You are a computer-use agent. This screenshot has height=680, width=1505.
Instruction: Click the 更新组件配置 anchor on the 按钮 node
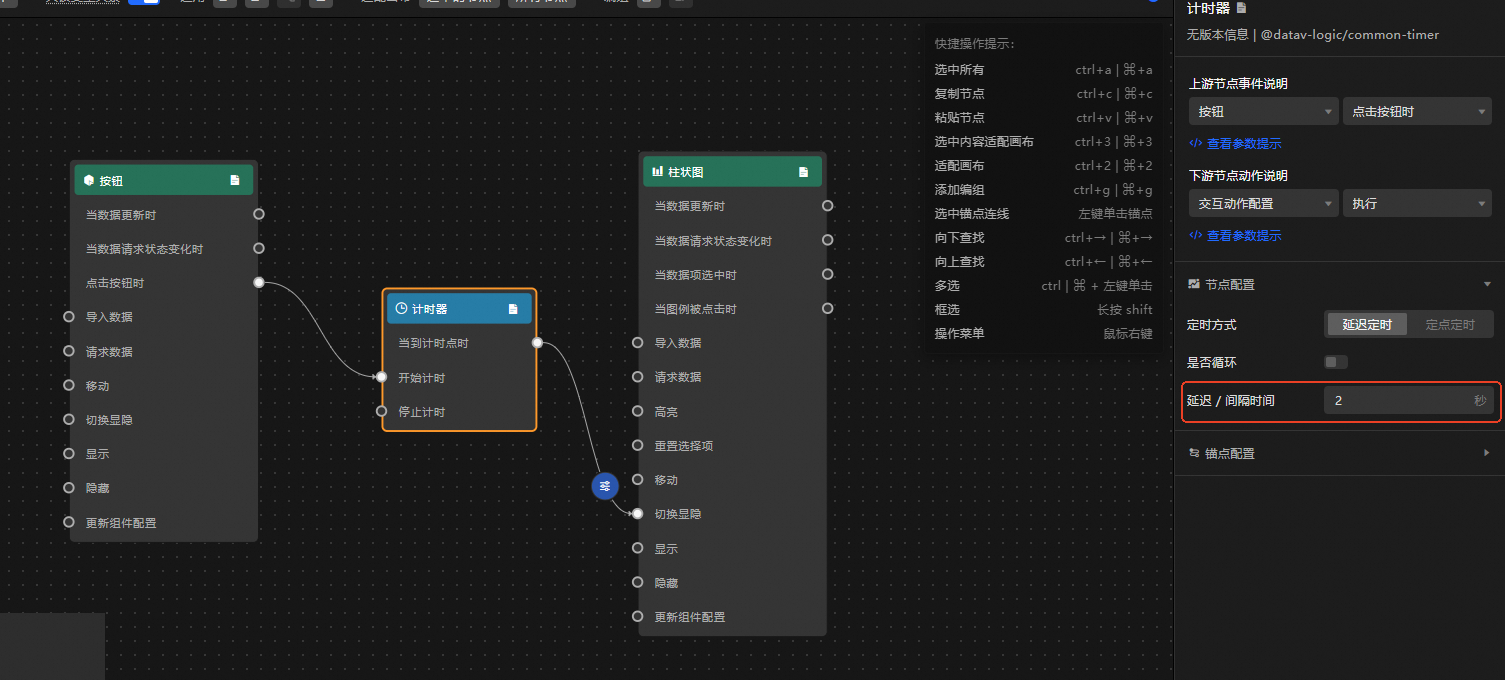(69, 522)
